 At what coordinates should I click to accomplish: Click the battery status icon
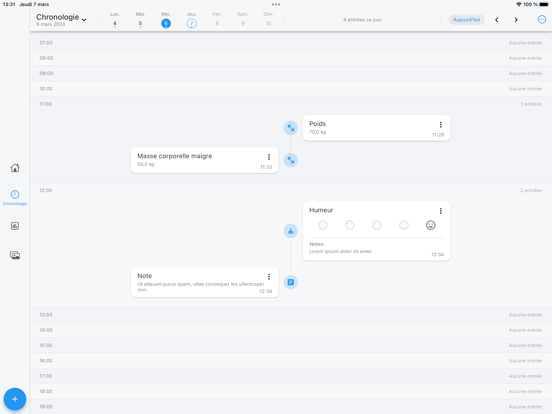click(x=544, y=4)
